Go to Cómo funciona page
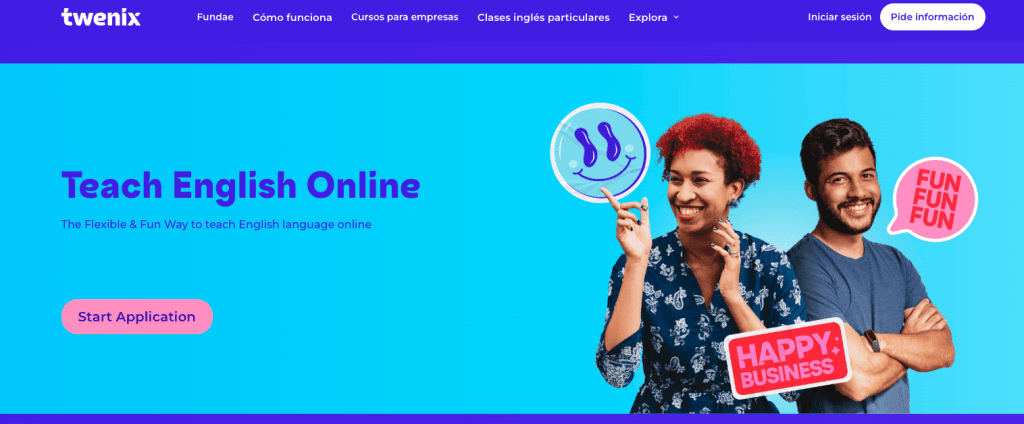Screen dimensions: 1024x424 [x=292, y=18]
